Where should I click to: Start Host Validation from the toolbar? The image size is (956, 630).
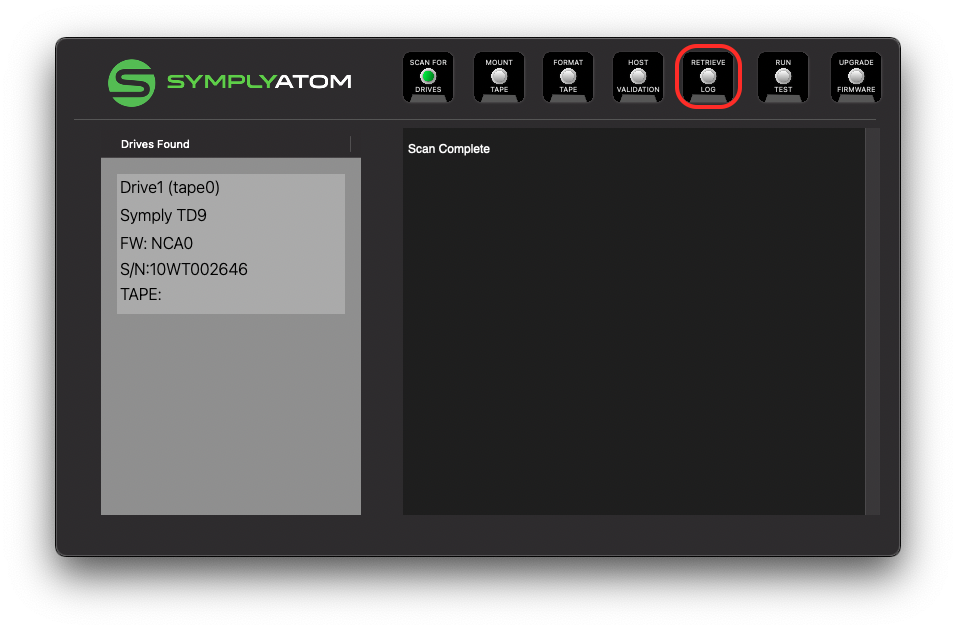pyautogui.click(x=638, y=77)
